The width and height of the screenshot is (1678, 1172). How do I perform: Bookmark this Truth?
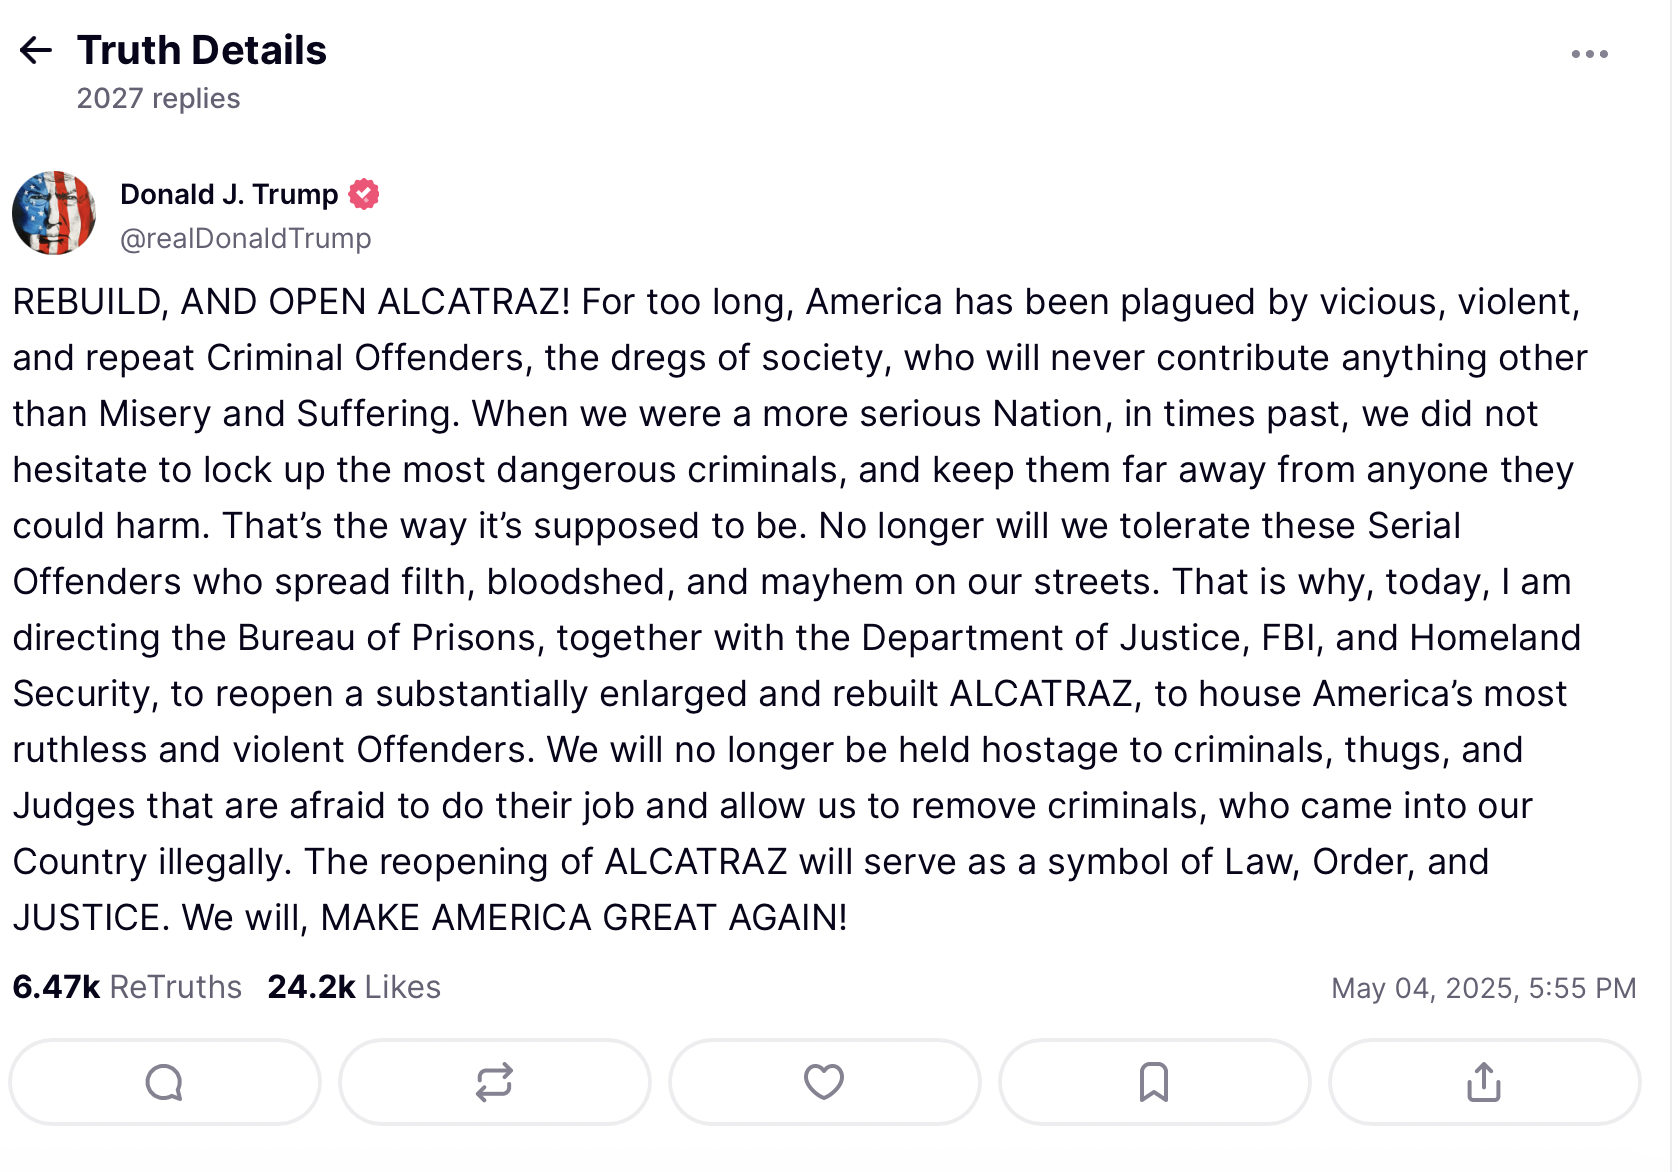(x=1154, y=1082)
